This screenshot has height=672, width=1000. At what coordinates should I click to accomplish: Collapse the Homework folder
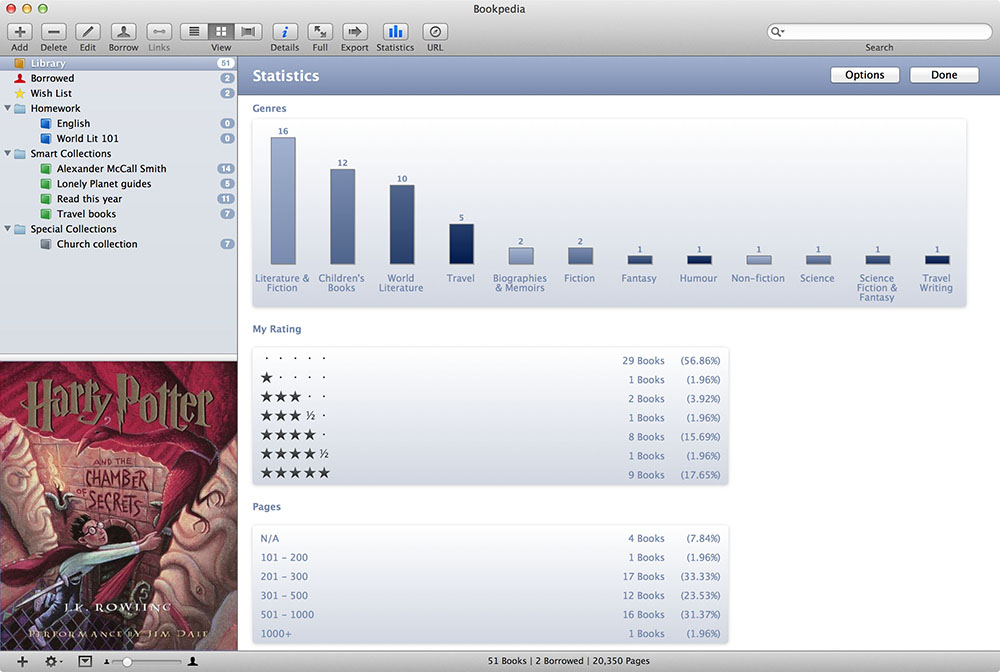[x=8, y=108]
